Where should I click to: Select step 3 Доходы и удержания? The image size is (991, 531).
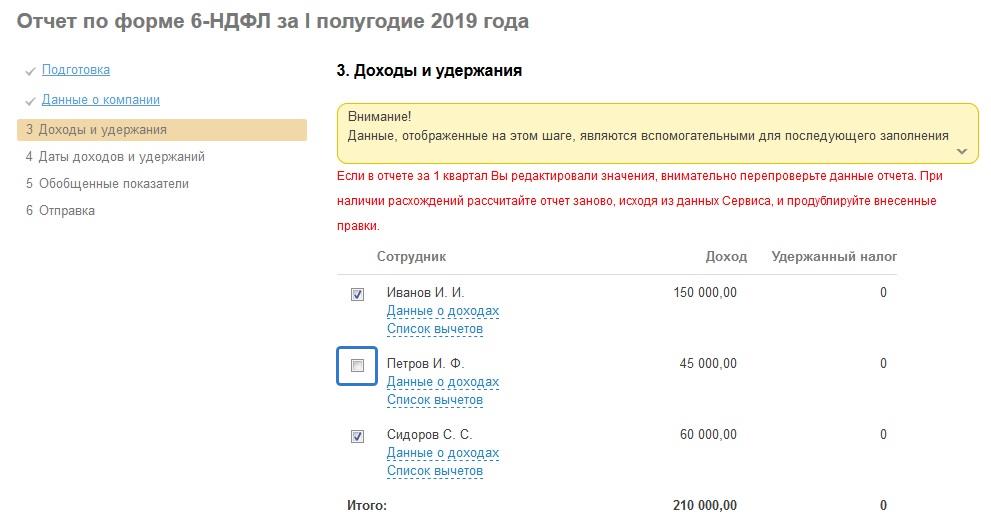96,130
